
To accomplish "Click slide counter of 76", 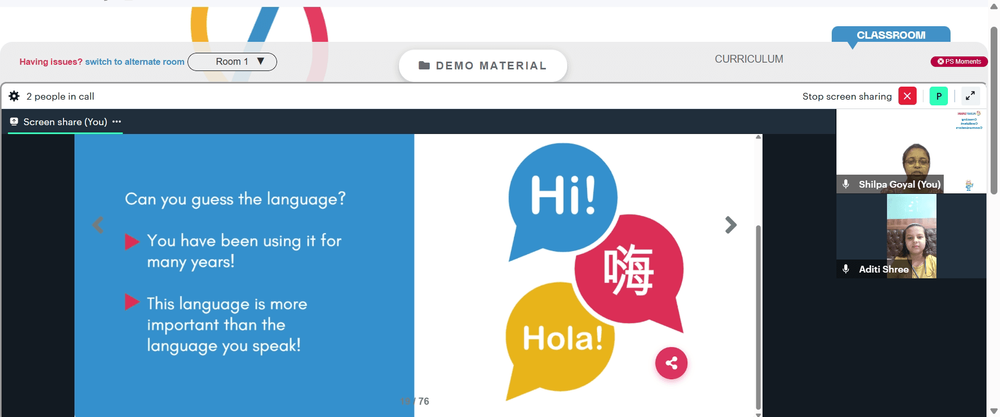I will [415, 401].
